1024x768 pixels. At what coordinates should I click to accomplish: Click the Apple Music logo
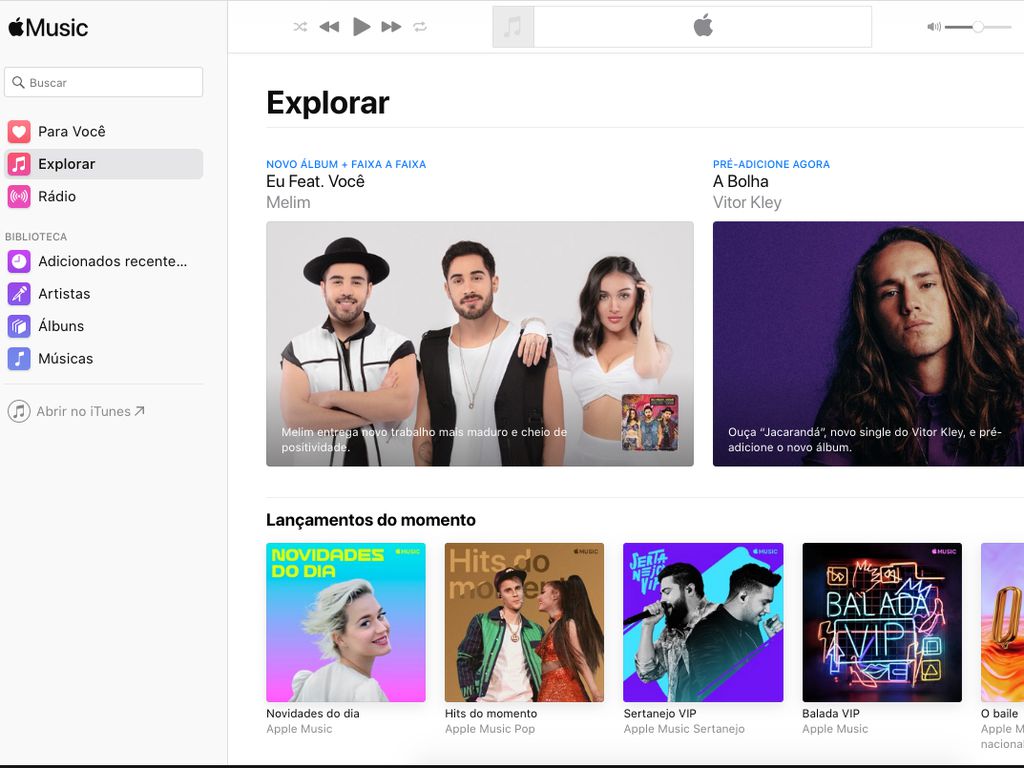click(x=48, y=27)
